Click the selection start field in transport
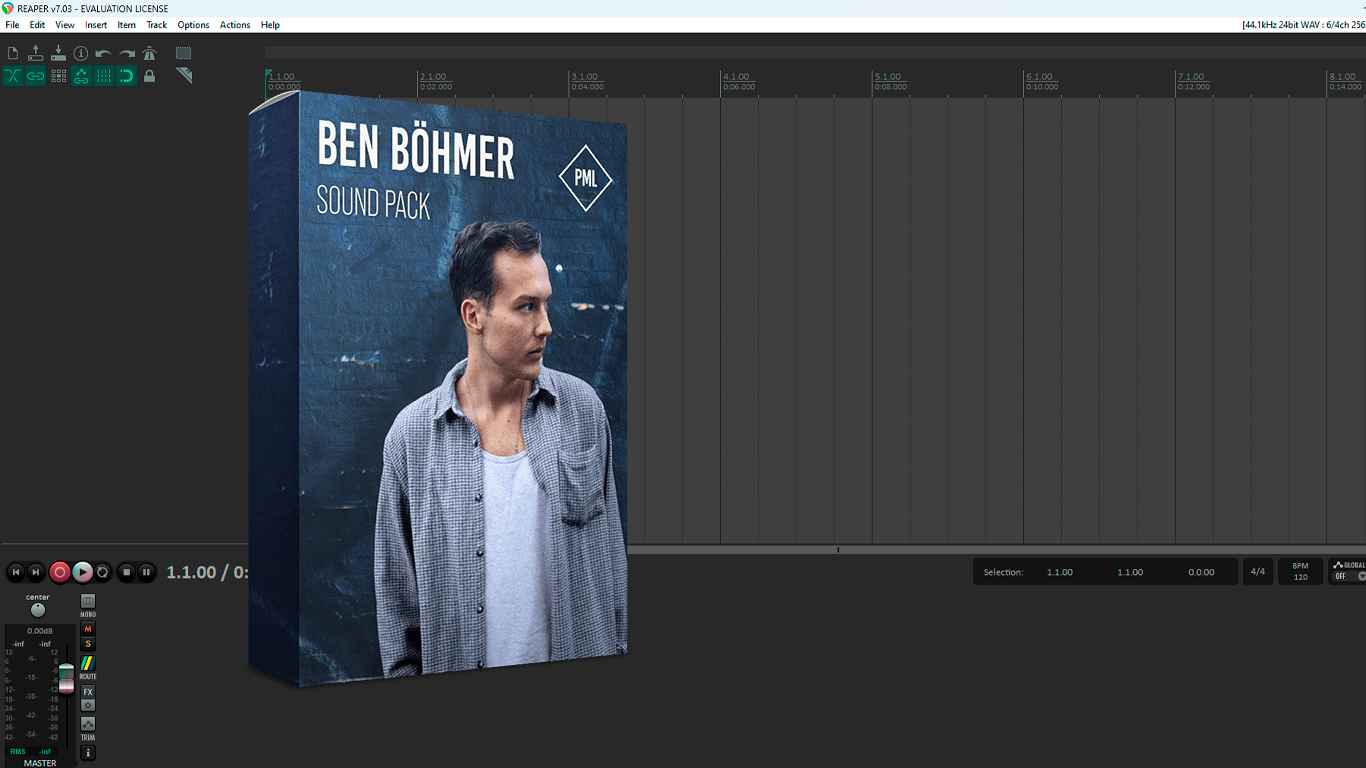 point(1060,572)
